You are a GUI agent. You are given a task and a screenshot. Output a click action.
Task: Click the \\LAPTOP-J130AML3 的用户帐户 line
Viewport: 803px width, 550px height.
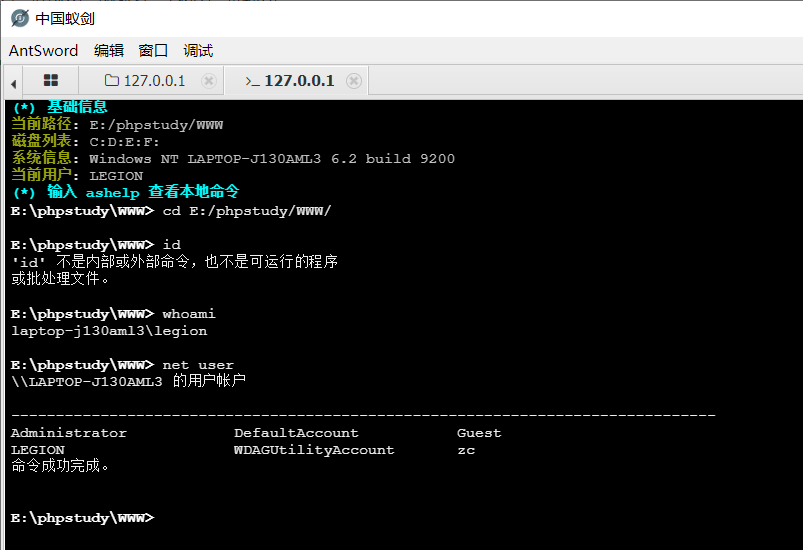[129, 381]
